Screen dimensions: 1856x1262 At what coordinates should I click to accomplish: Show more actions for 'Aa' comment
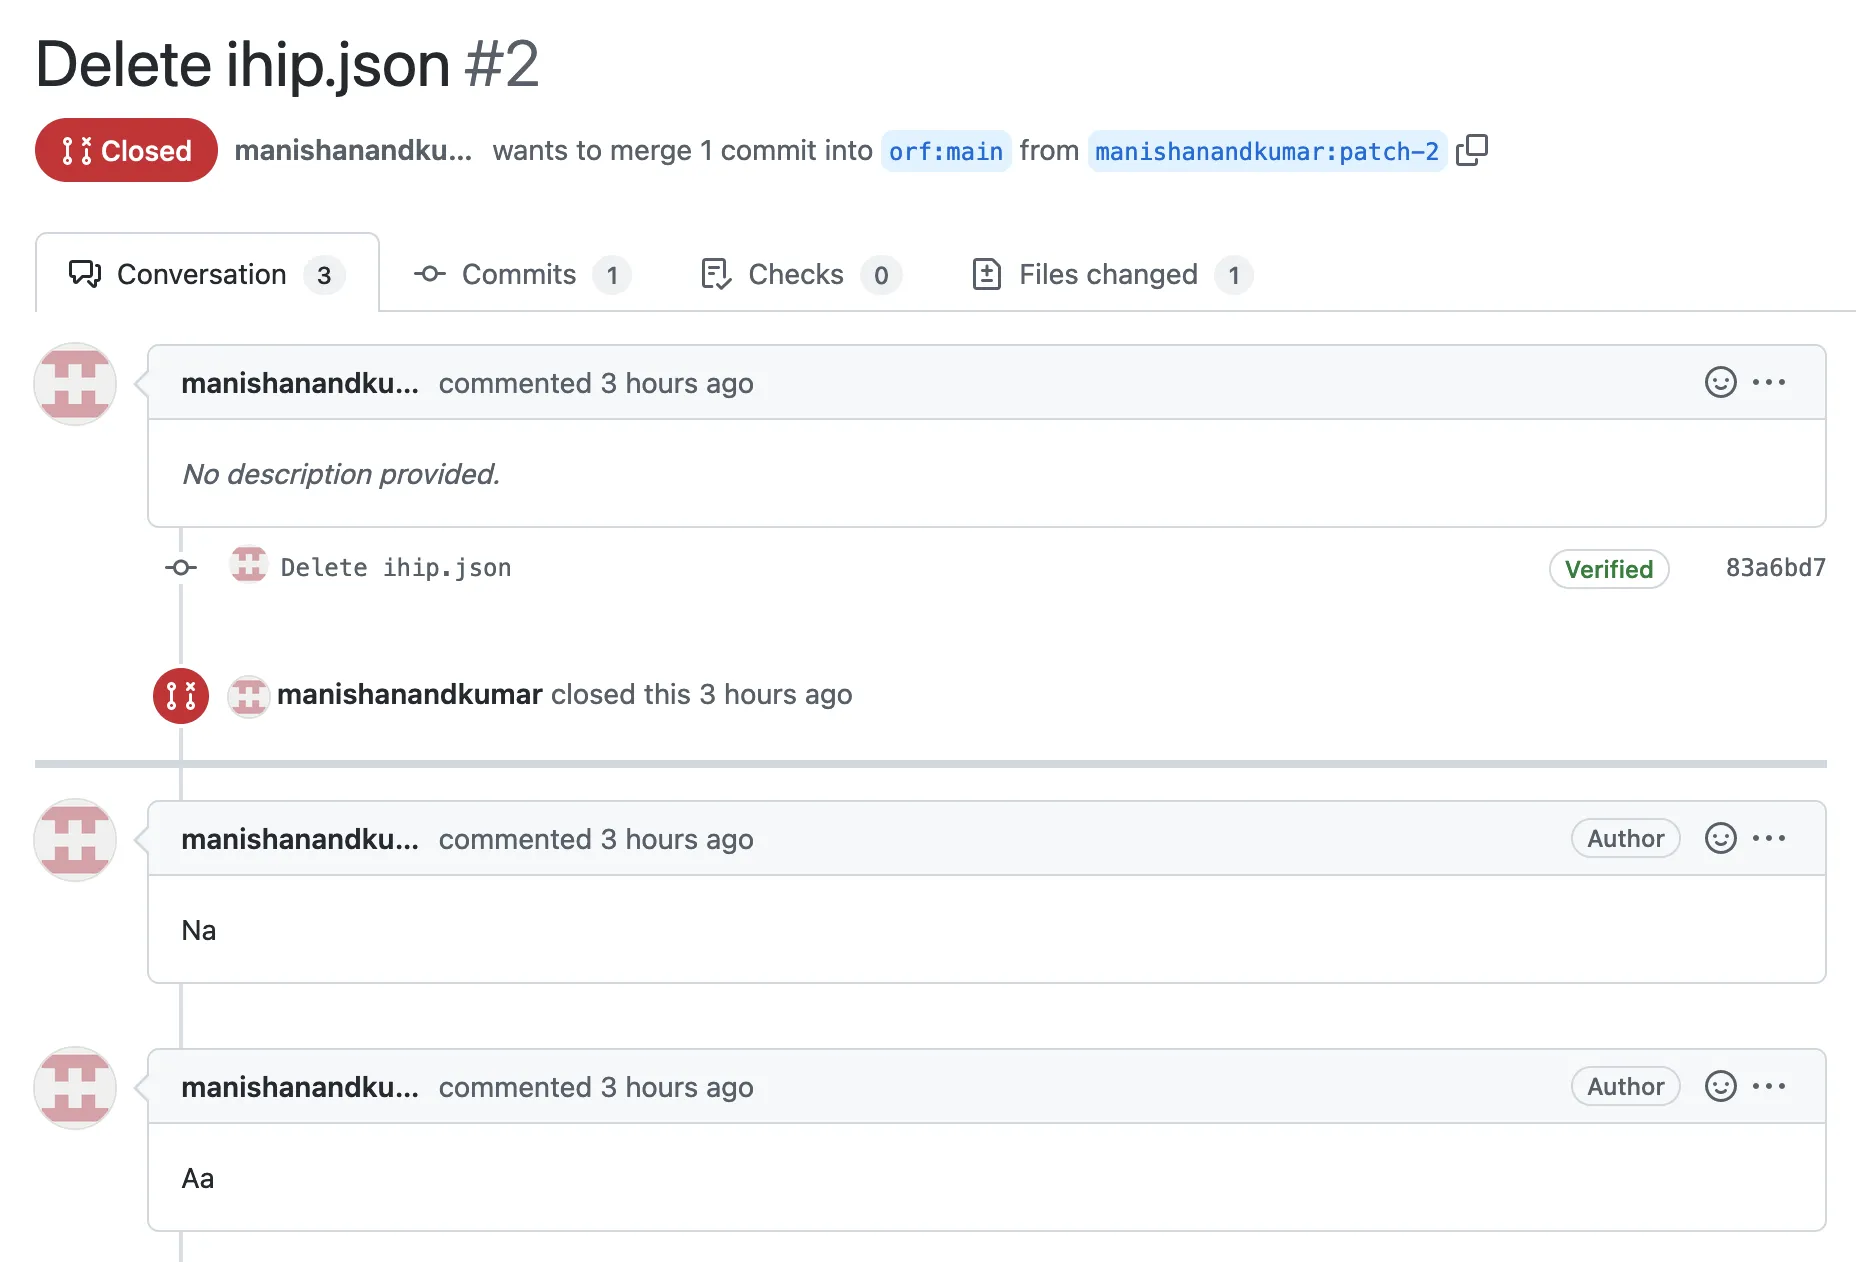click(x=1769, y=1087)
